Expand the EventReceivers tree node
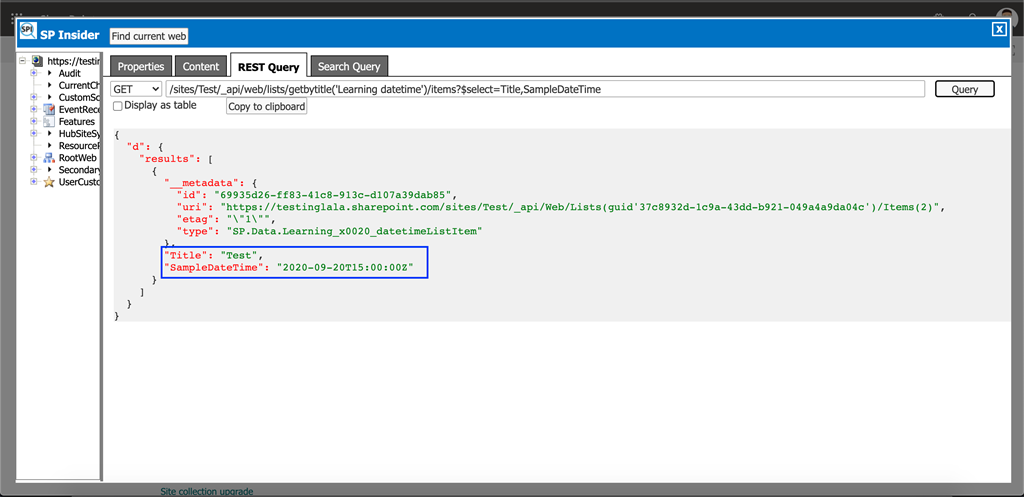1024x497 pixels. point(33,109)
